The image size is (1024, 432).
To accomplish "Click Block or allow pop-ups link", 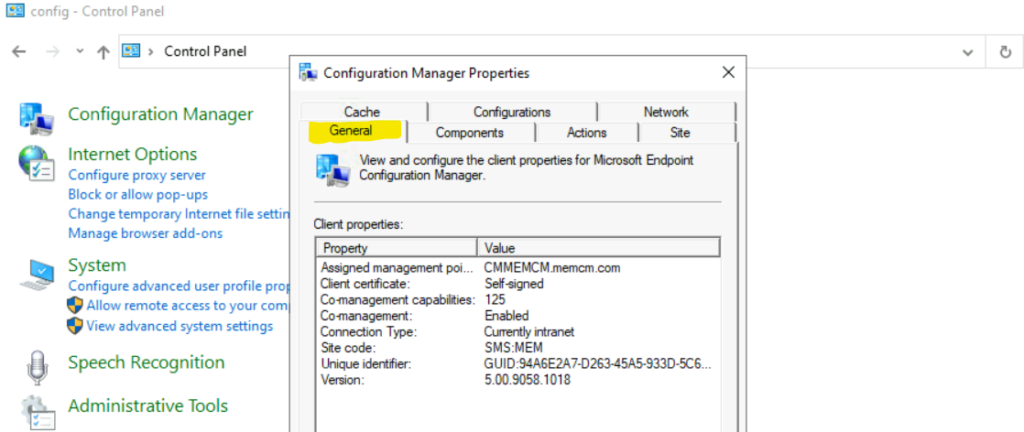I will (x=138, y=194).
